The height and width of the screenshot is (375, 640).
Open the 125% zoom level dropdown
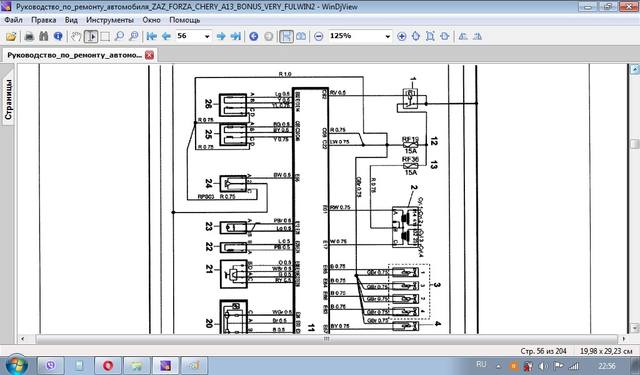point(387,36)
